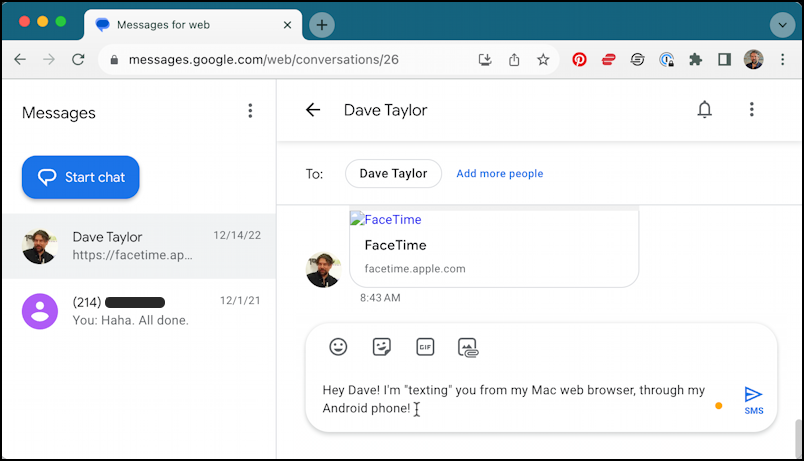The width and height of the screenshot is (804, 461).
Task: Click into the message text field
Action: [x=515, y=399]
